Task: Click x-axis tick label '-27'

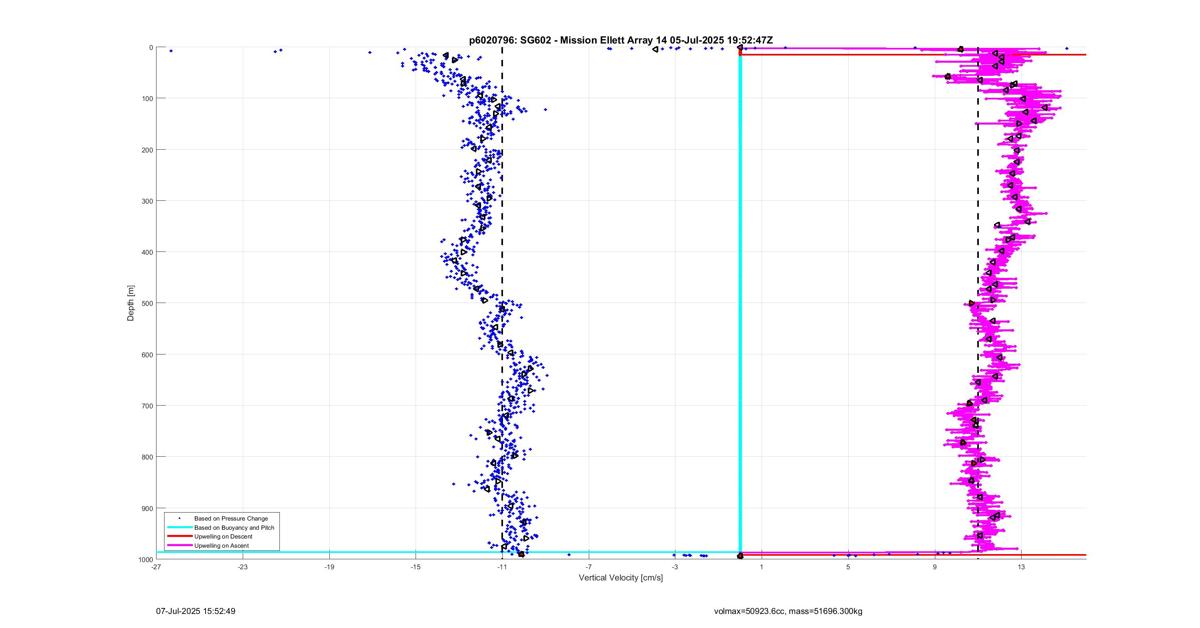Action: point(156,567)
